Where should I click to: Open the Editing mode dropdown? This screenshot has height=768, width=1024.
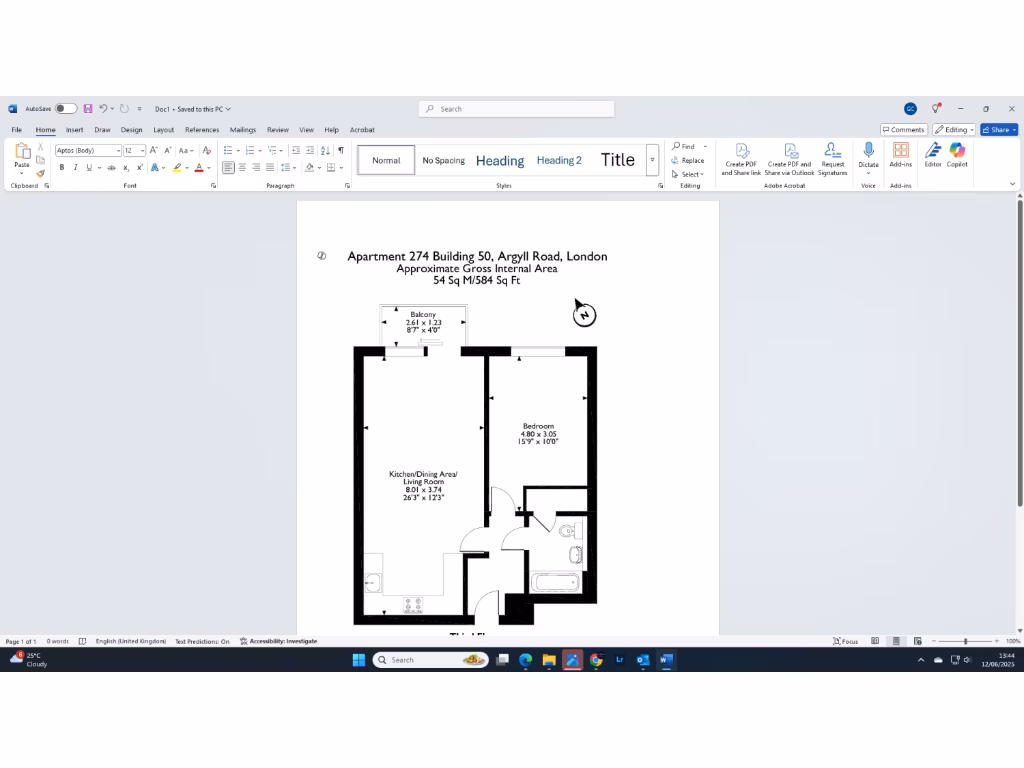954,130
